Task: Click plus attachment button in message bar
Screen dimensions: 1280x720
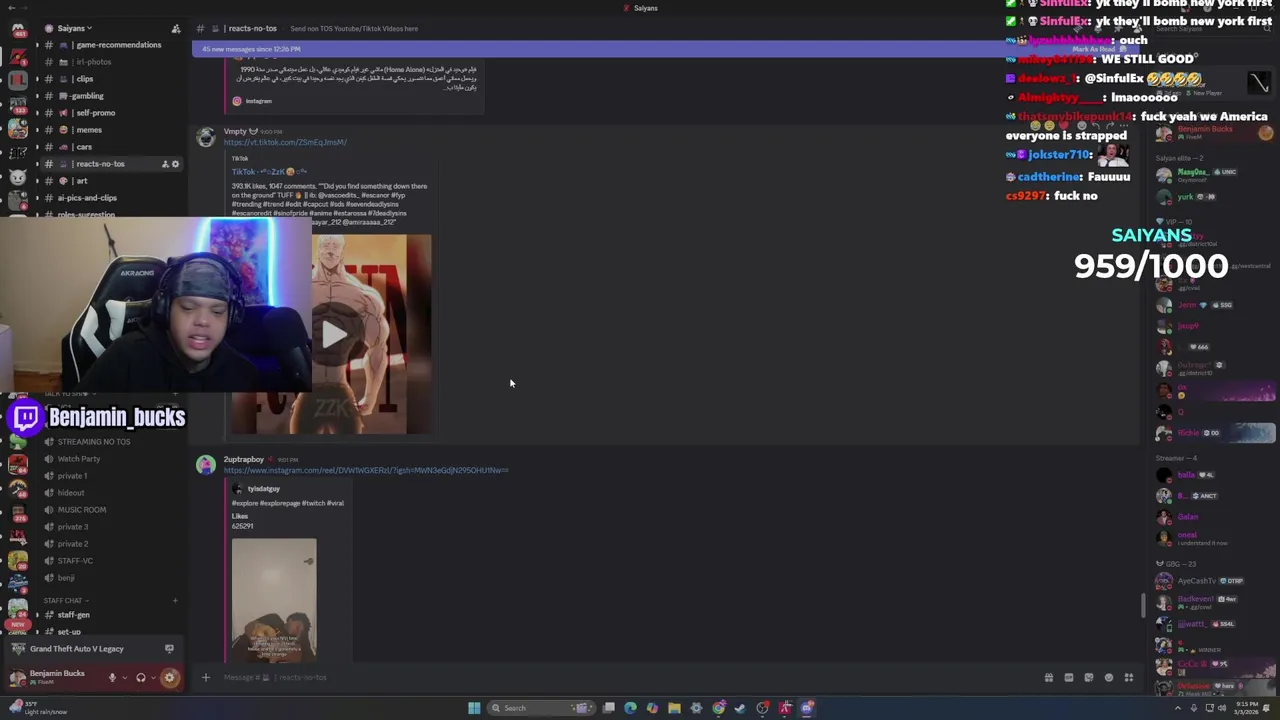Action: (x=205, y=678)
